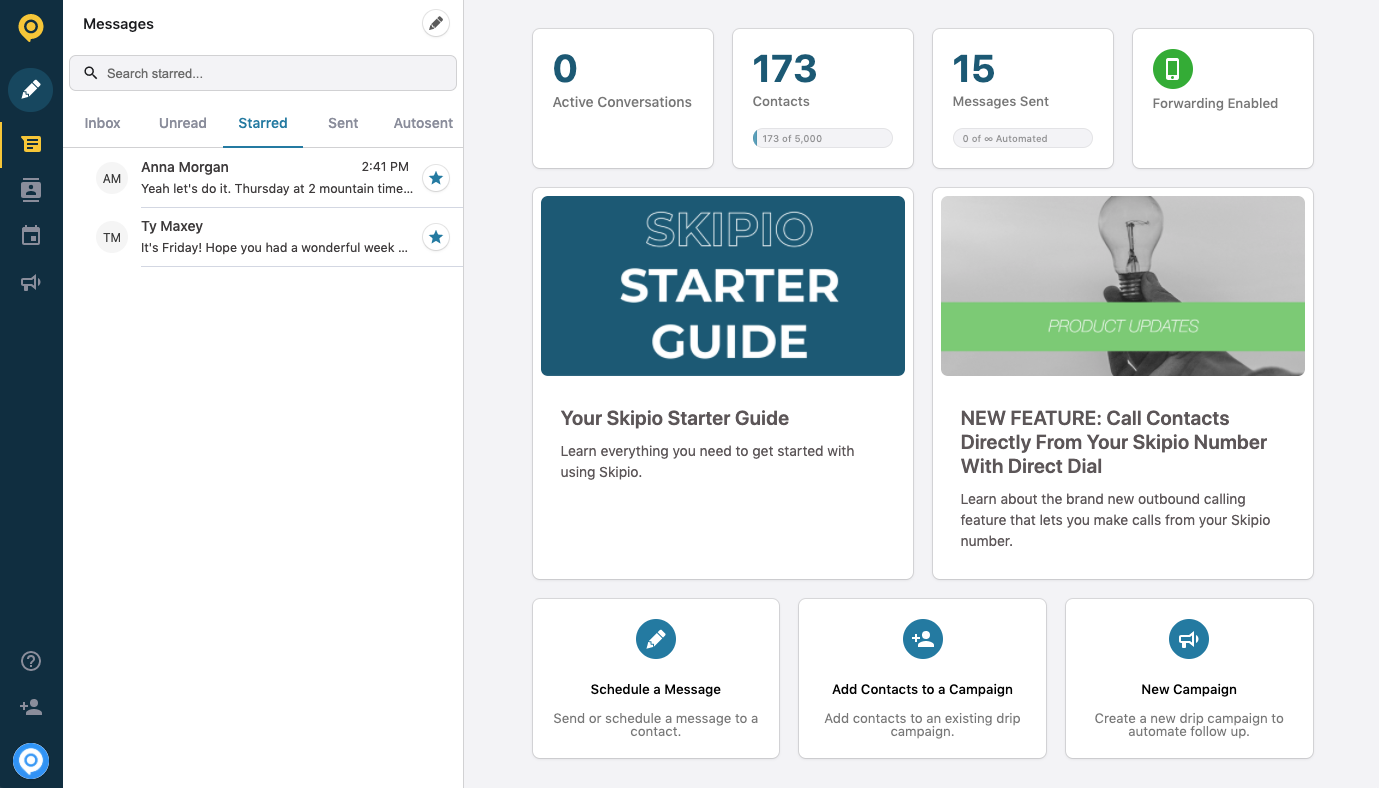Open the Calendar icon in the sidebar
The image size is (1379, 788).
(30, 234)
